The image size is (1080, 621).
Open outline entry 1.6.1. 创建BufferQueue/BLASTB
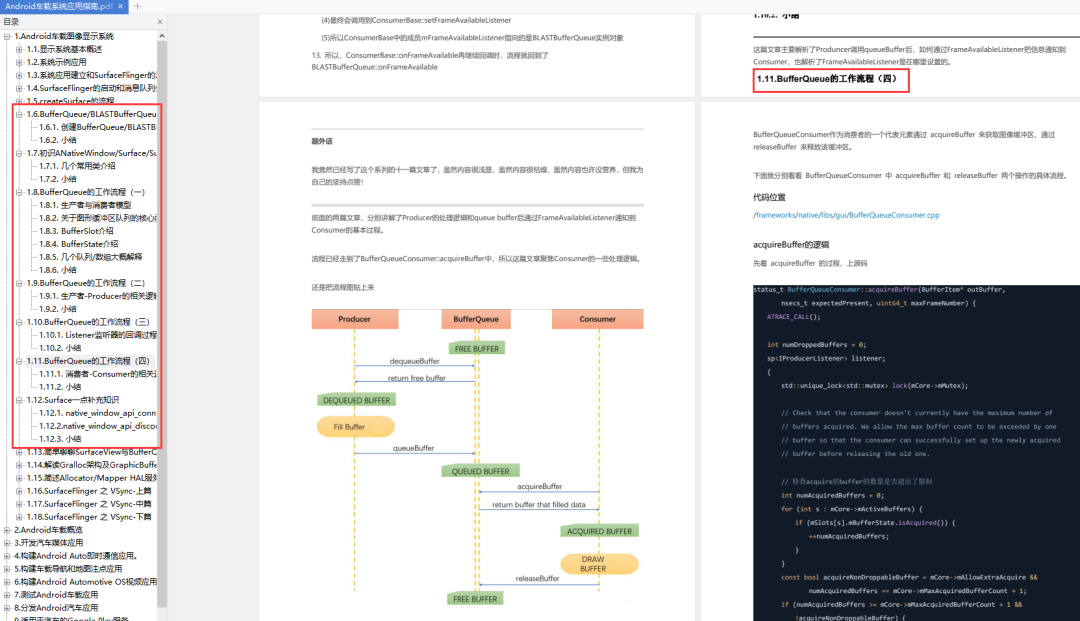pyautogui.click(x=97, y=127)
